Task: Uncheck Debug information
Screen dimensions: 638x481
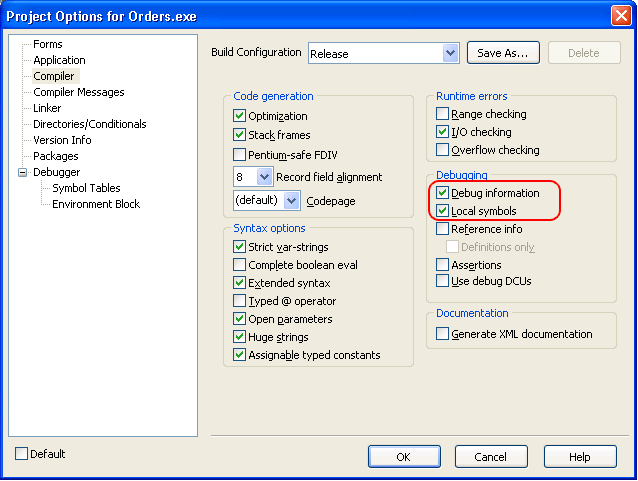Action: tap(443, 193)
